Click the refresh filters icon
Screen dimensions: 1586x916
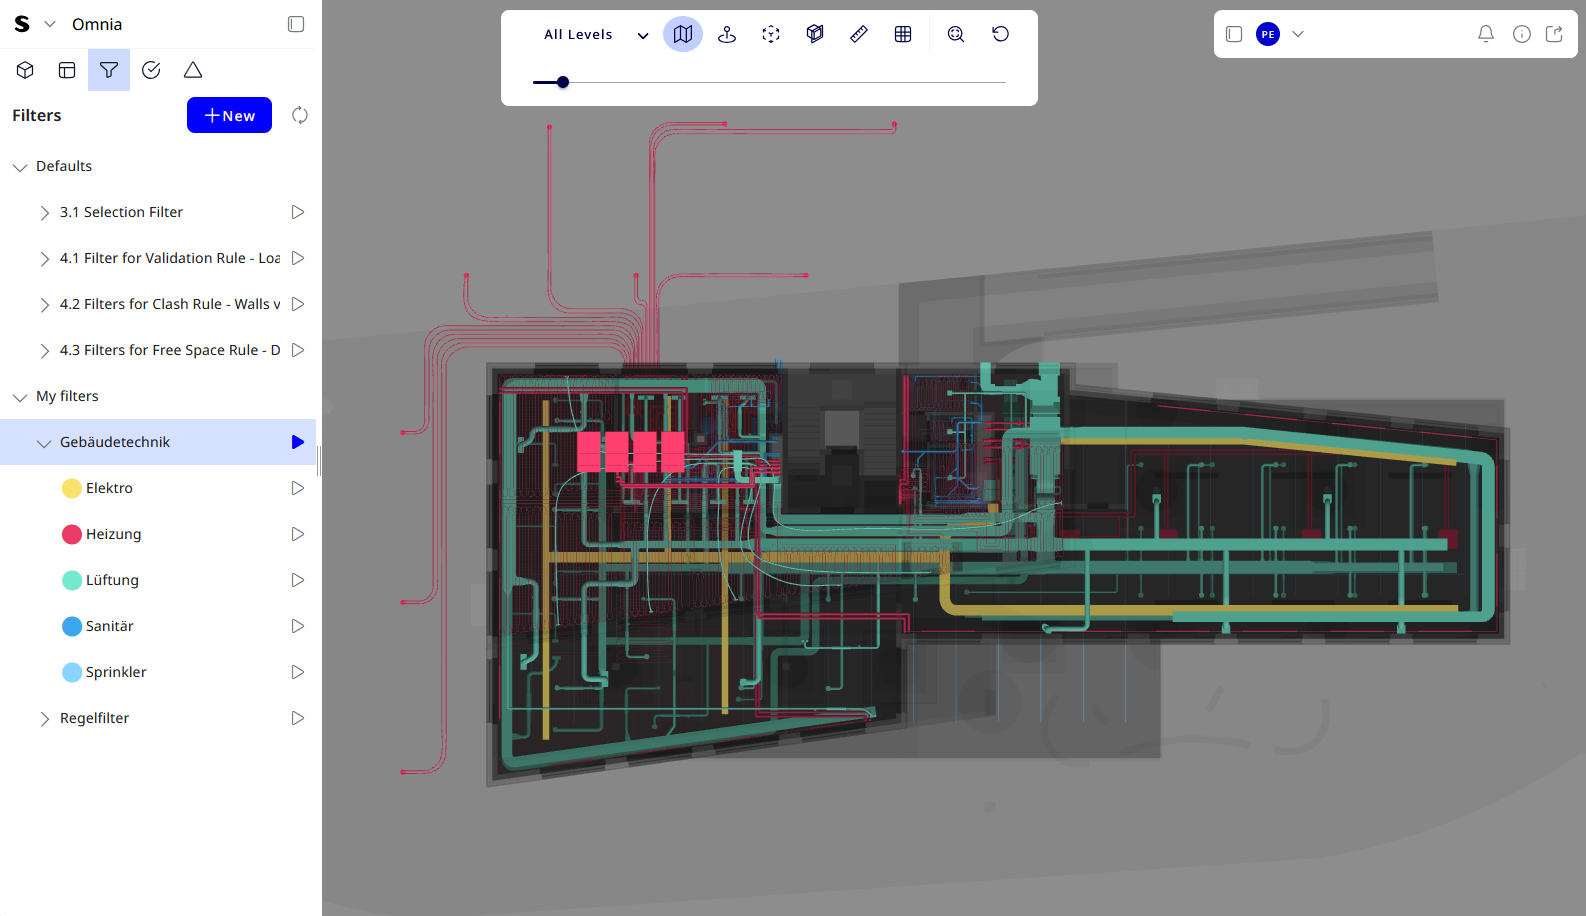pyautogui.click(x=299, y=115)
